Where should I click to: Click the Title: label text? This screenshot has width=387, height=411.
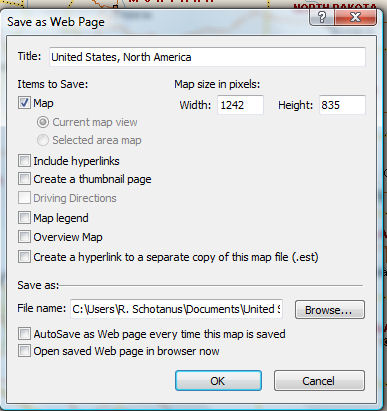29,56
